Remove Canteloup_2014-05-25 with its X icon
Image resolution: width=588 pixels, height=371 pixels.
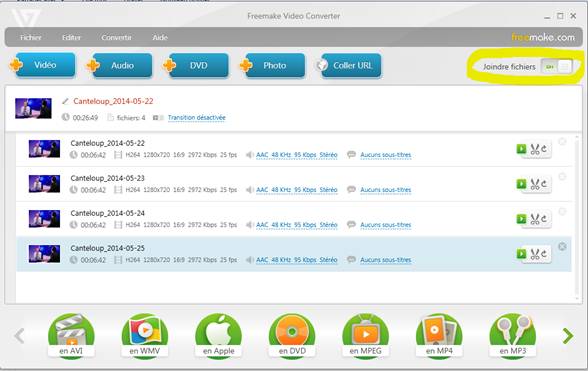(x=562, y=246)
